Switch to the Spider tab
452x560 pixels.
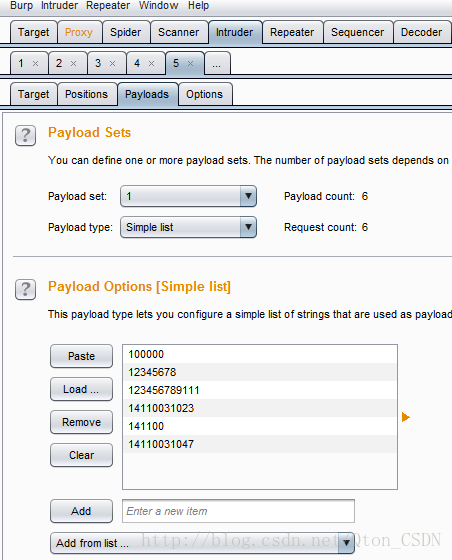(126, 32)
